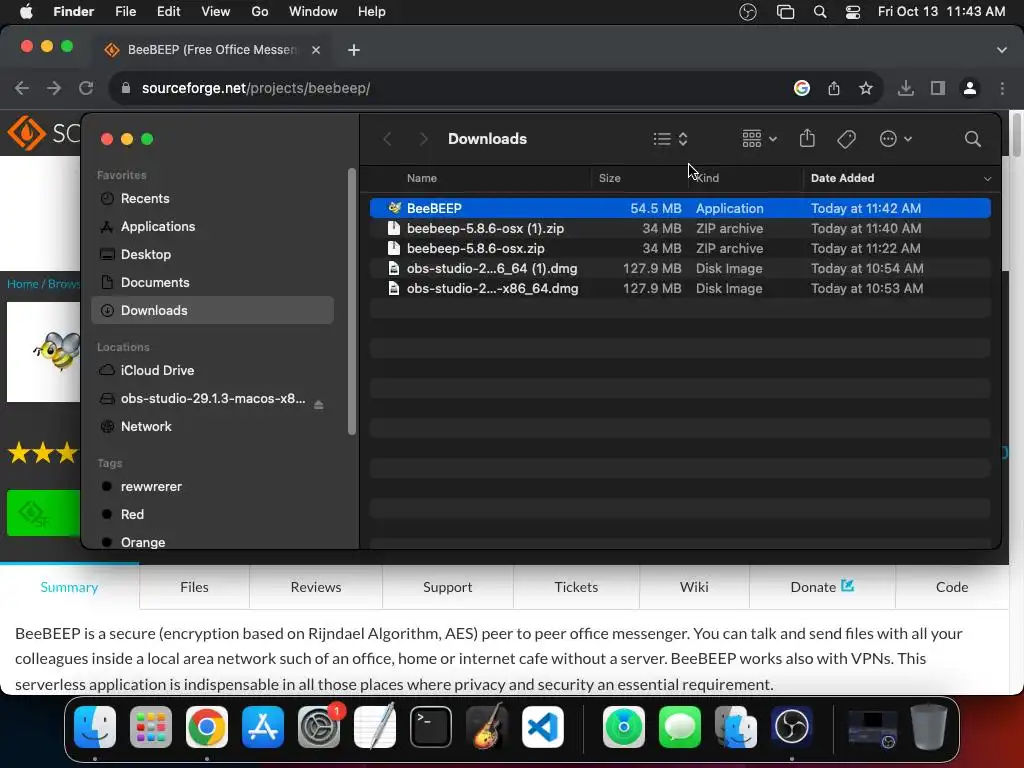Open Chrome profile avatar
This screenshot has height=768, width=1024.
pos(970,88)
